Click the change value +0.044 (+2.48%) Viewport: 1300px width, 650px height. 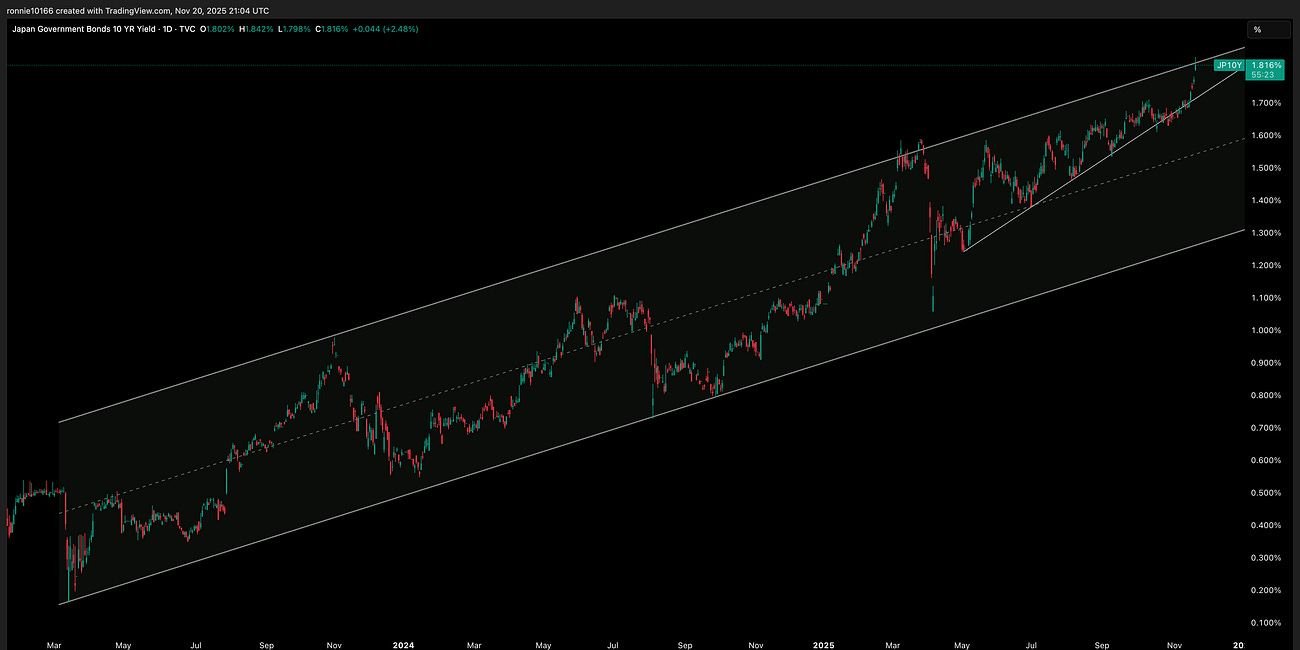click(385, 28)
